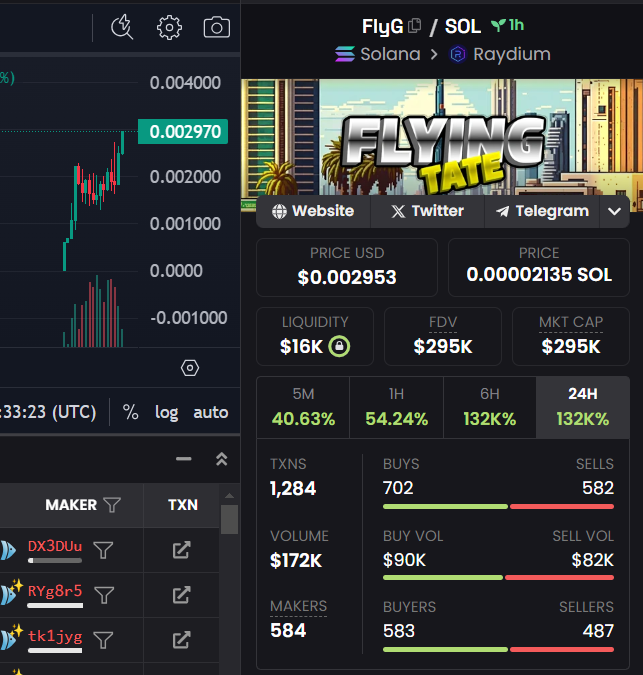Click the Solana chain label
This screenshot has width=643, height=675.
tap(378, 54)
